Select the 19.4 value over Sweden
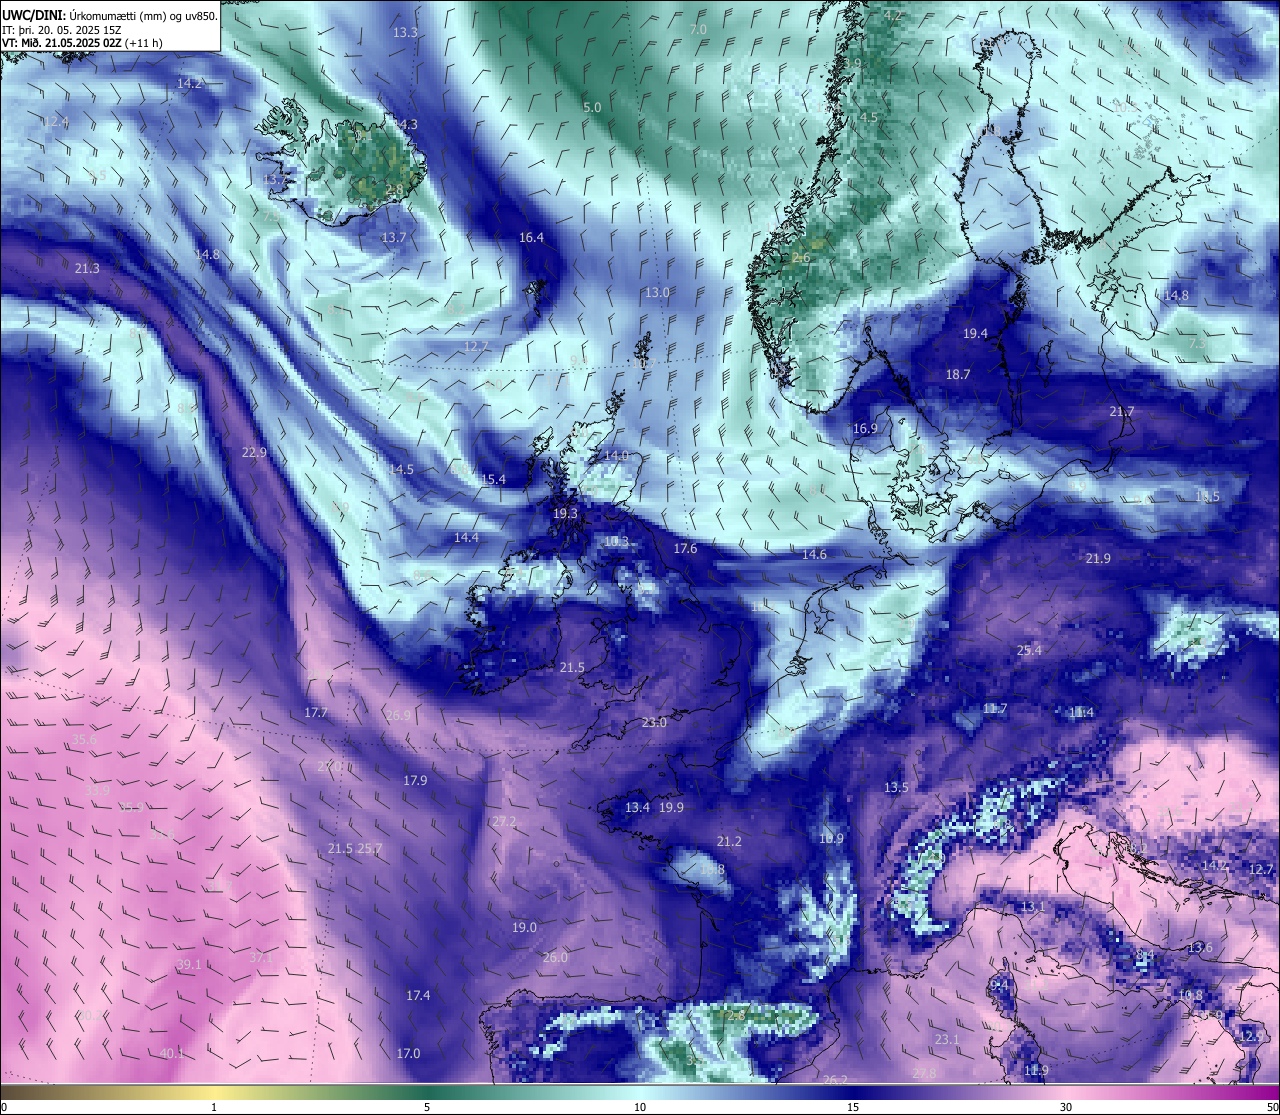Viewport: 1280px width, 1115px height. (x=975, y=334)
